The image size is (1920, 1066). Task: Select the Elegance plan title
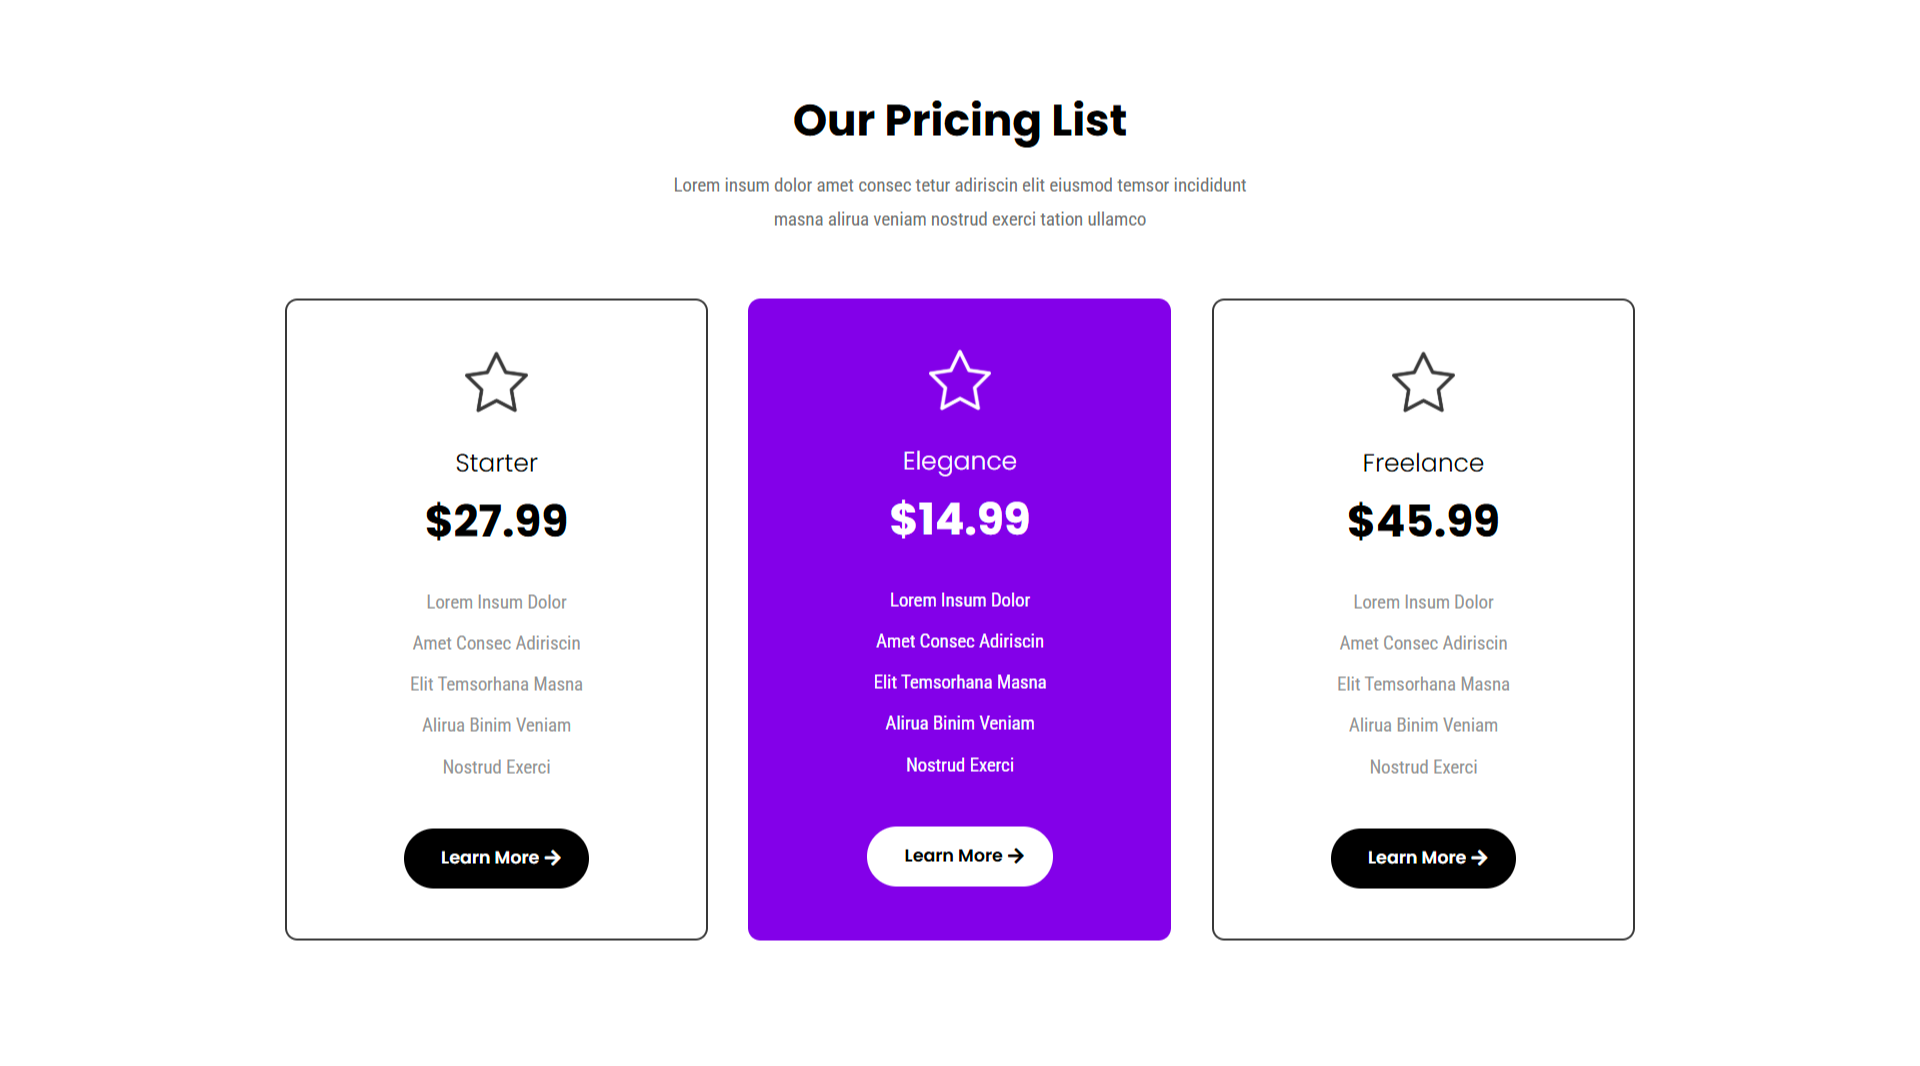point(959,461)
